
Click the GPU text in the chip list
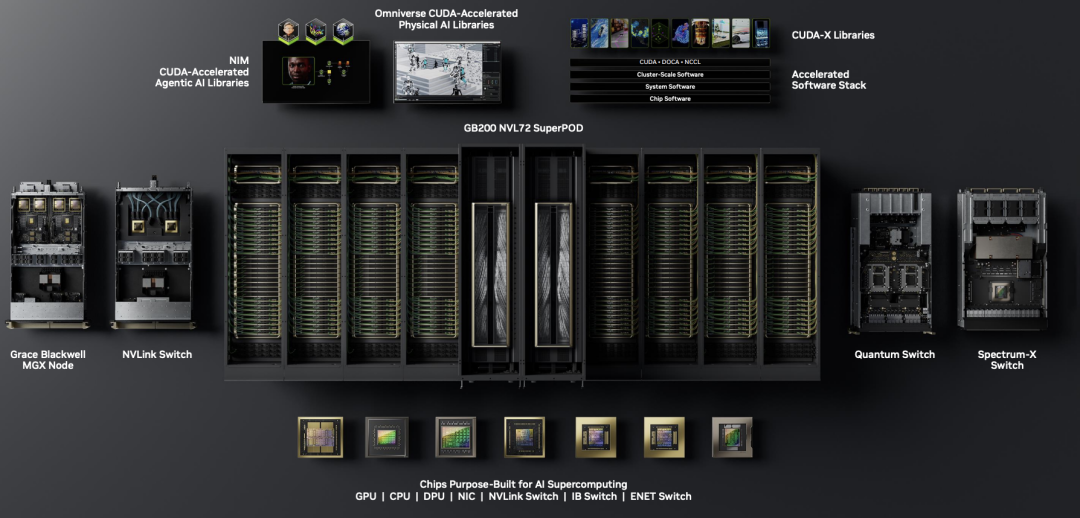(x=366, y=496)
